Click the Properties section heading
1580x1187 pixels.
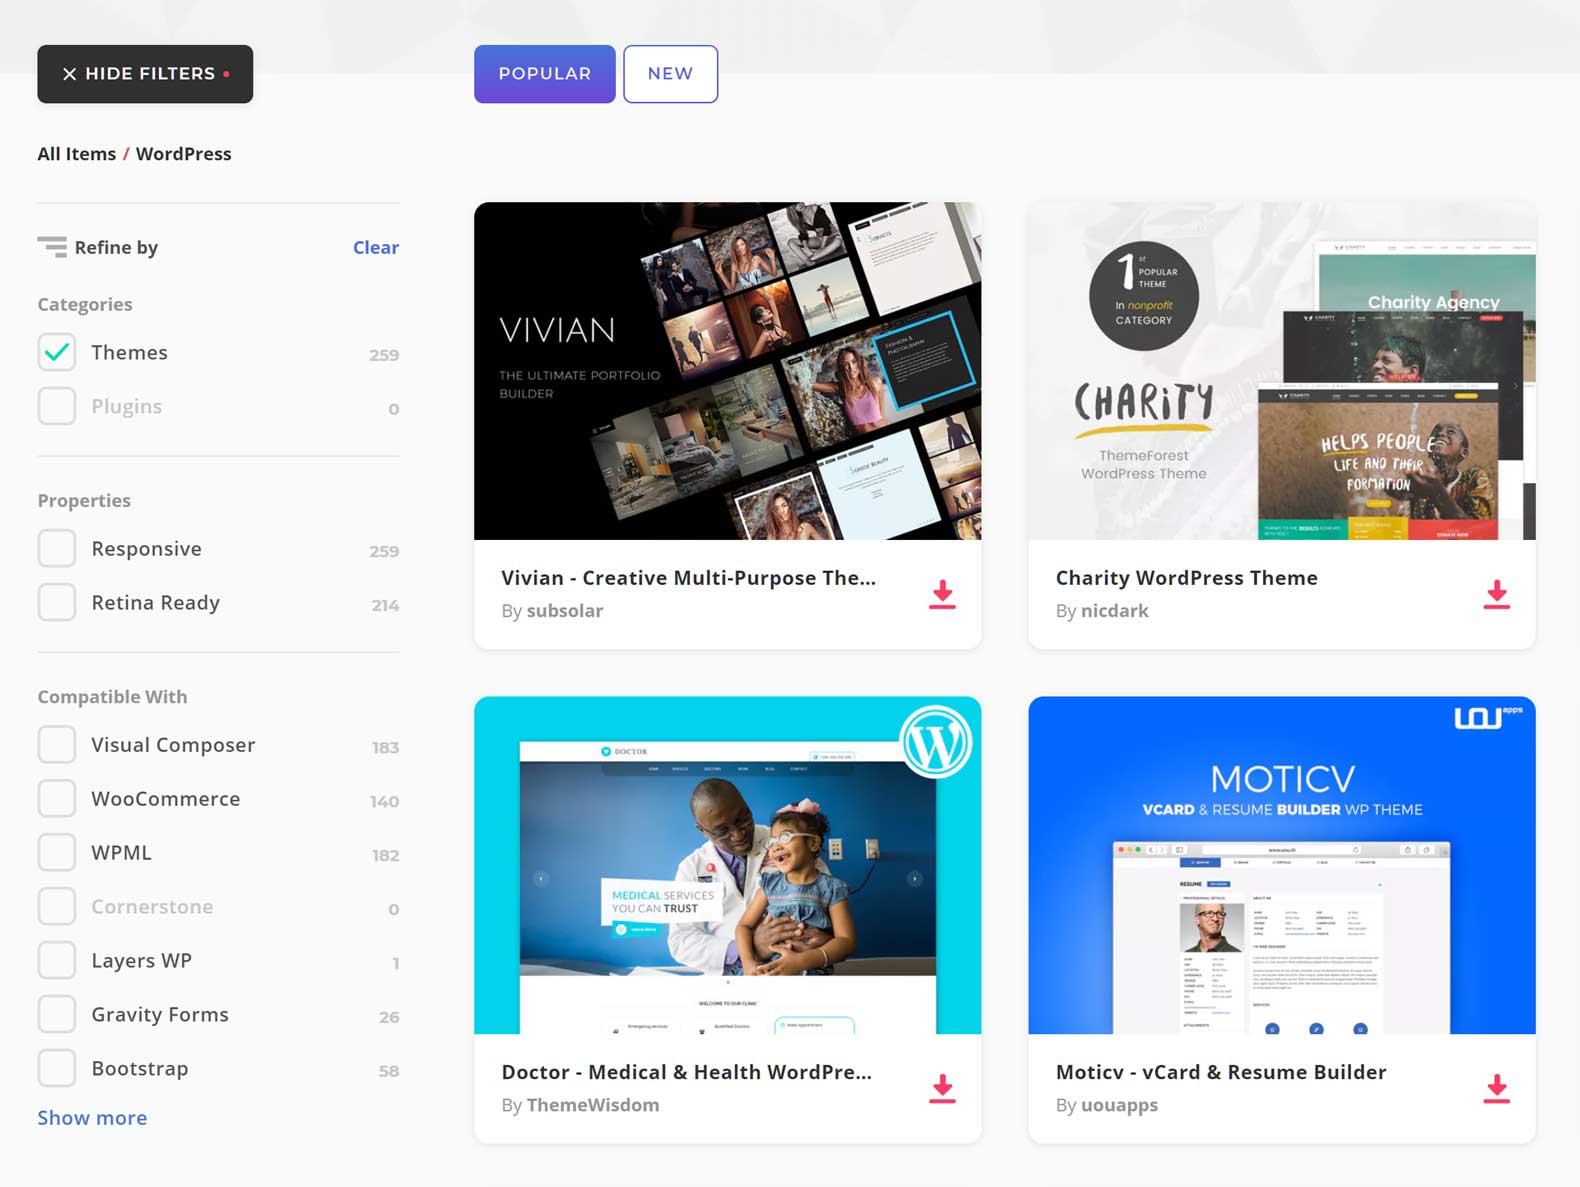pos(84,500)
